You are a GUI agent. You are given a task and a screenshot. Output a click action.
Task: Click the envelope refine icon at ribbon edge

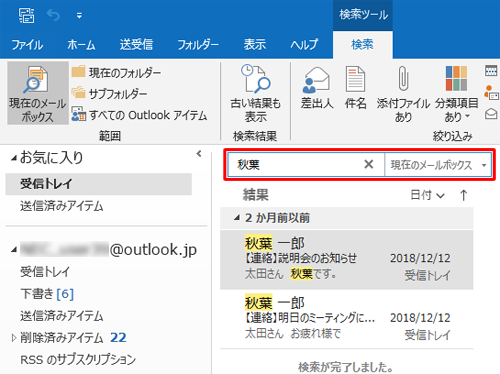(x=491, y=114)
